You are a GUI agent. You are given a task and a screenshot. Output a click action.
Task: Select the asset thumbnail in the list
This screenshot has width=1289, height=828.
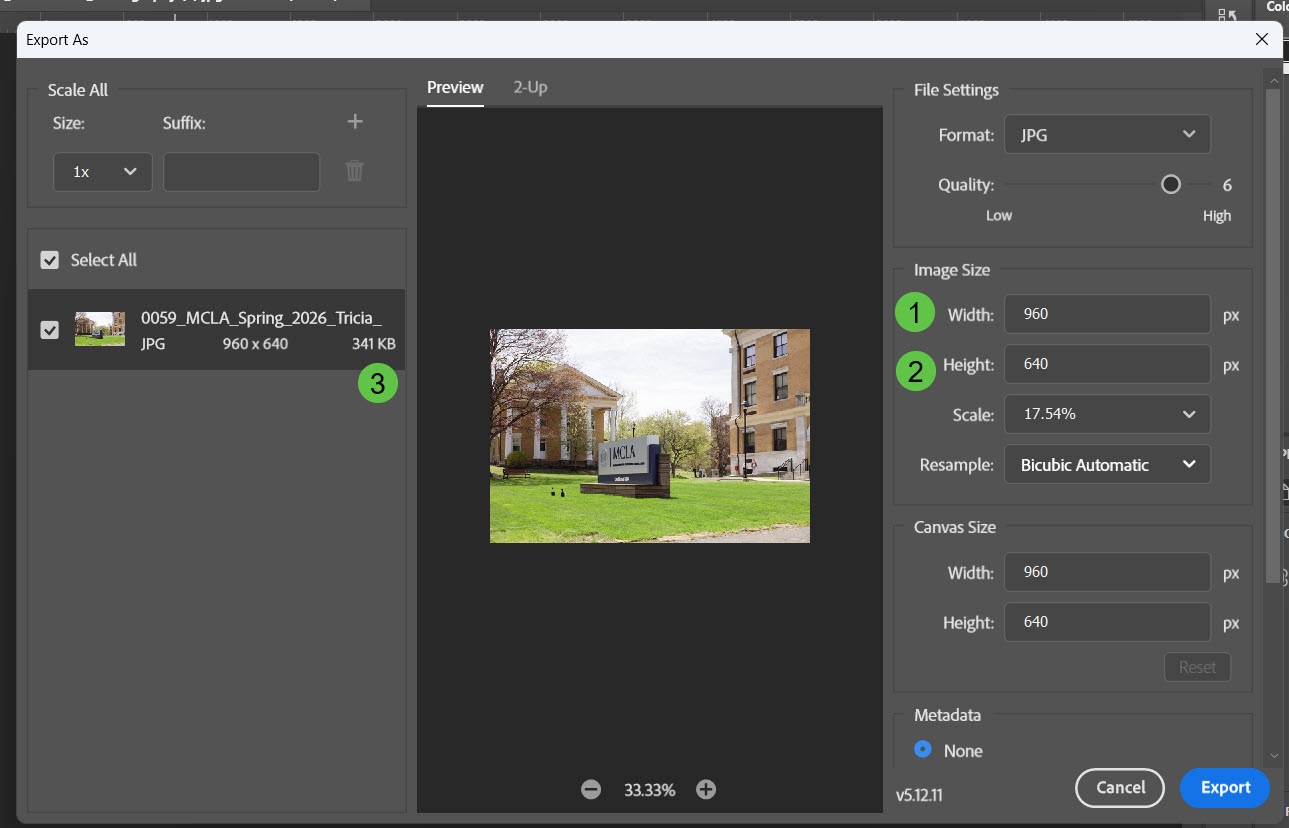pos(100,329)
